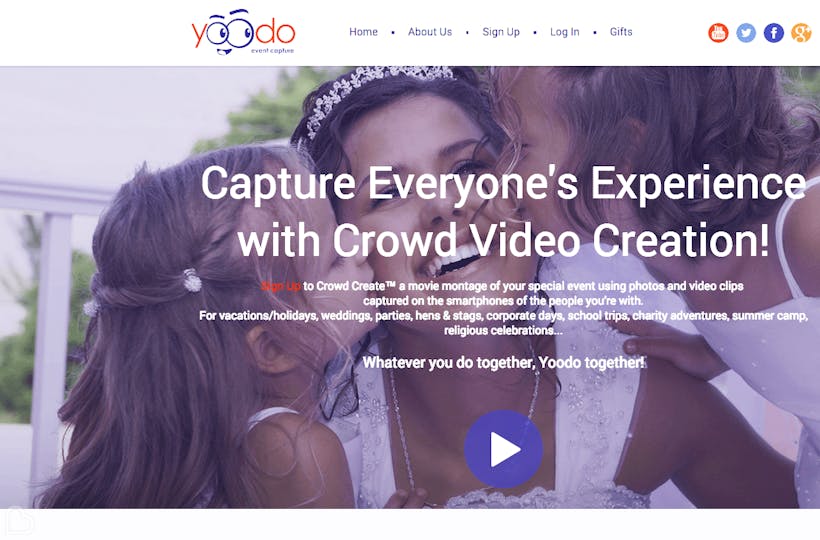This screenshot has width=820, height=540.
Task: Click the 'Capture Everyone's Experience' headline
Action: [503, 182]
